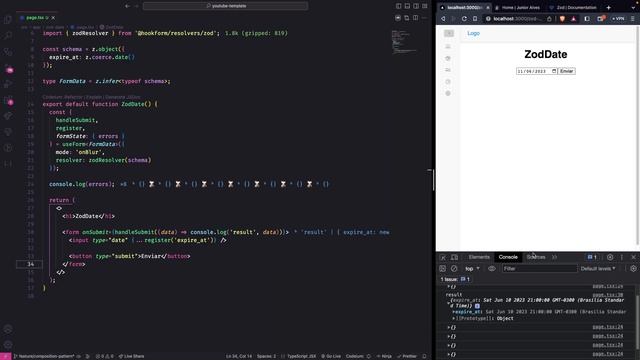Click the share icon in address bar
The height and width of the screenshot is (360, 640).
(549, 19)
